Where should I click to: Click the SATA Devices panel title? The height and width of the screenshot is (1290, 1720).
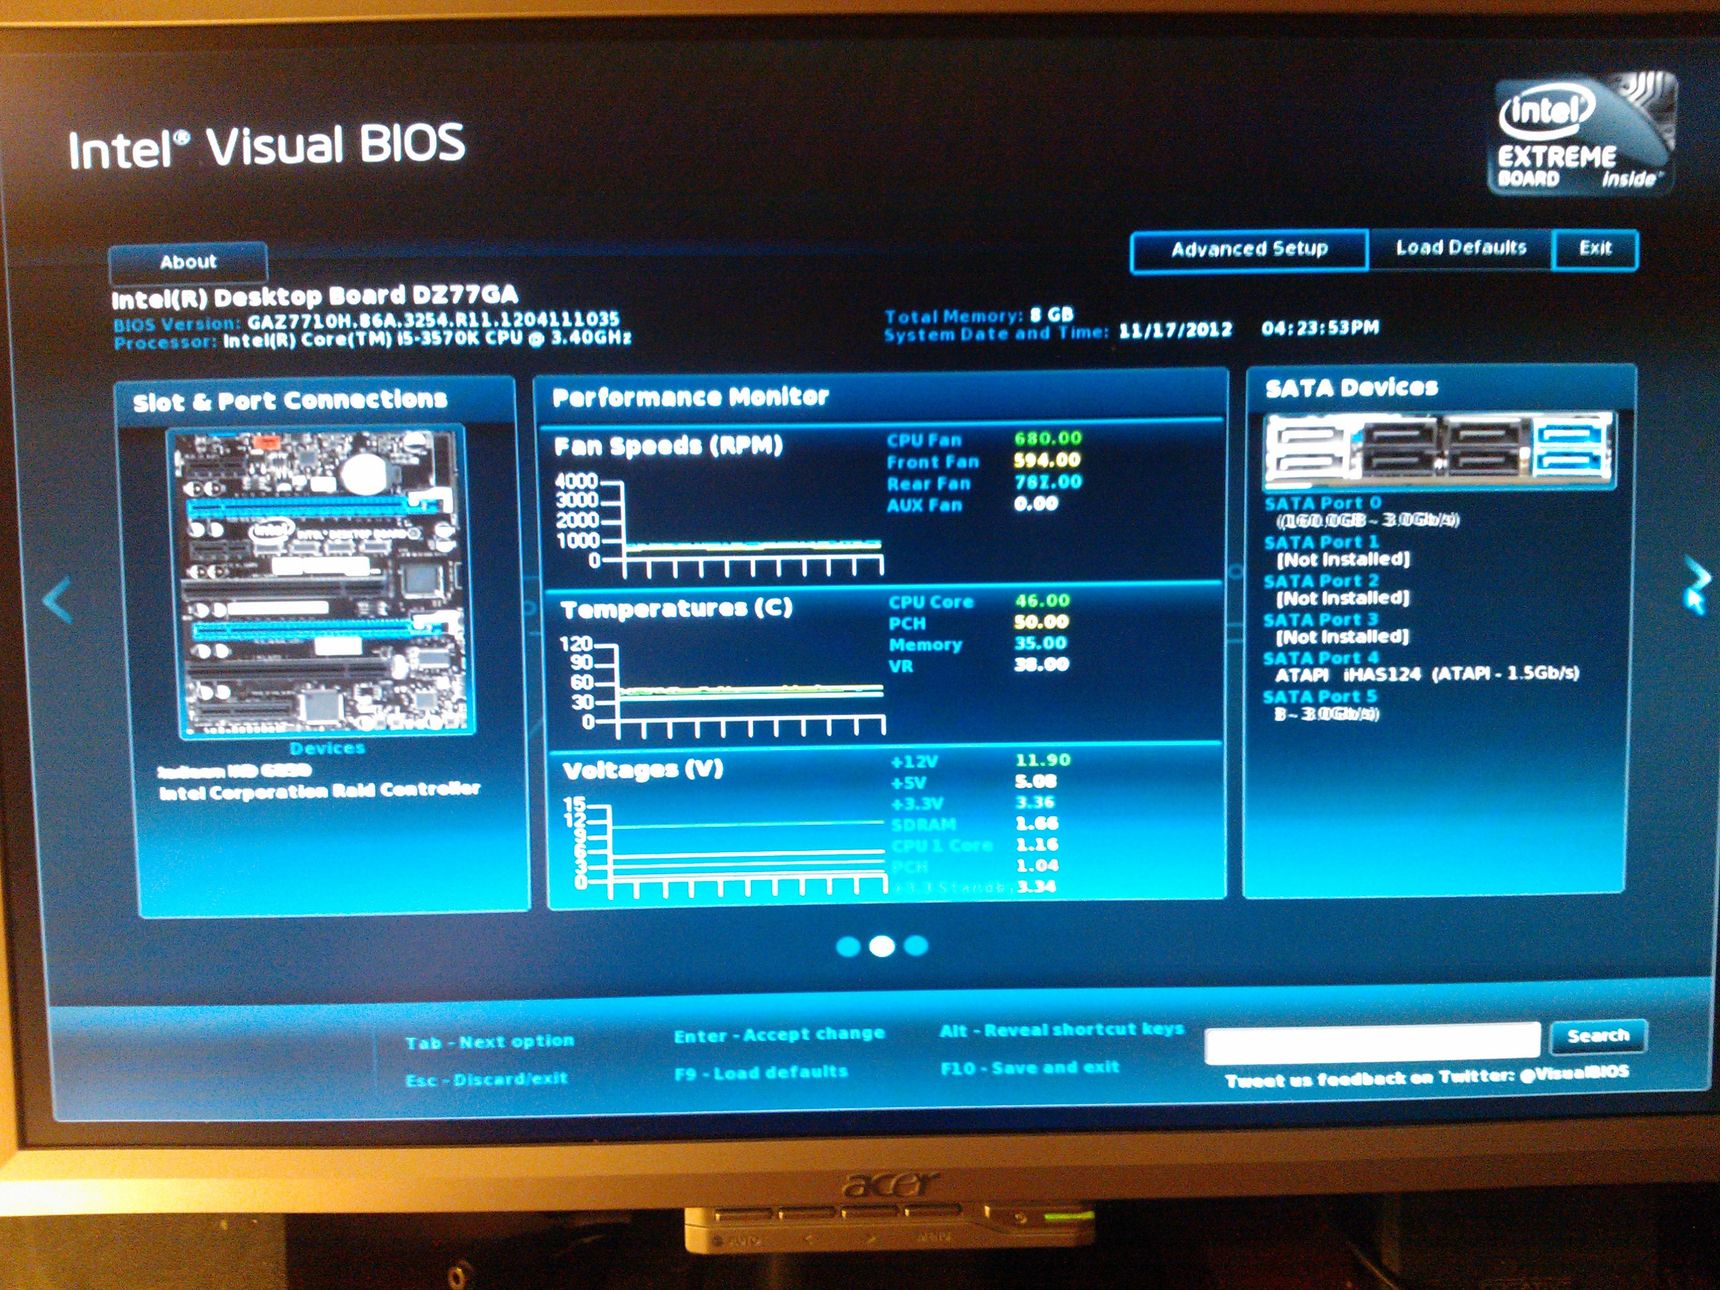pyautogui.click(x=1351, y=388)
